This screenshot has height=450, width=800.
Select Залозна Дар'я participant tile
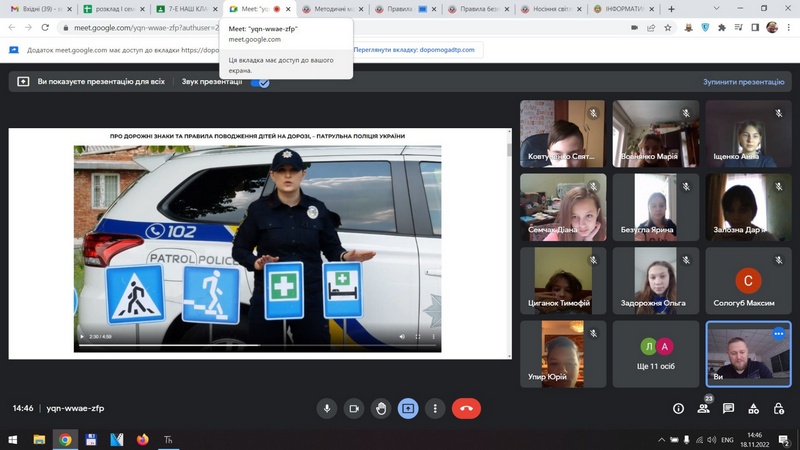748,207
